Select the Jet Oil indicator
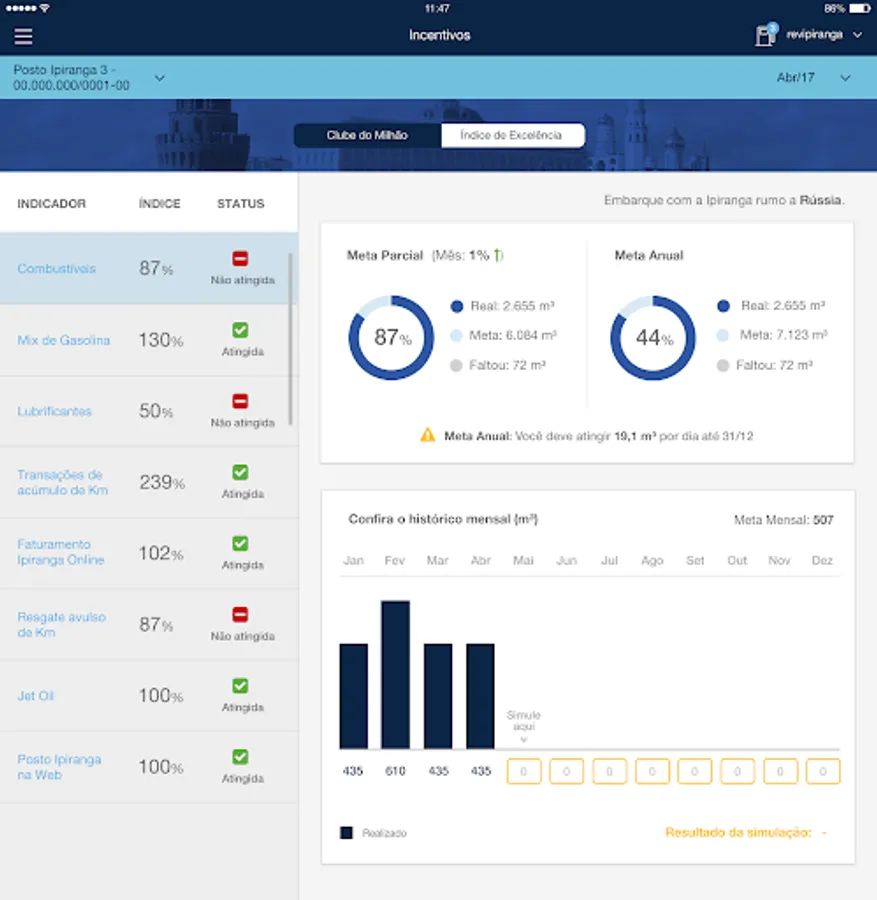This screenshot has width=877, height=900. point(149,696)
